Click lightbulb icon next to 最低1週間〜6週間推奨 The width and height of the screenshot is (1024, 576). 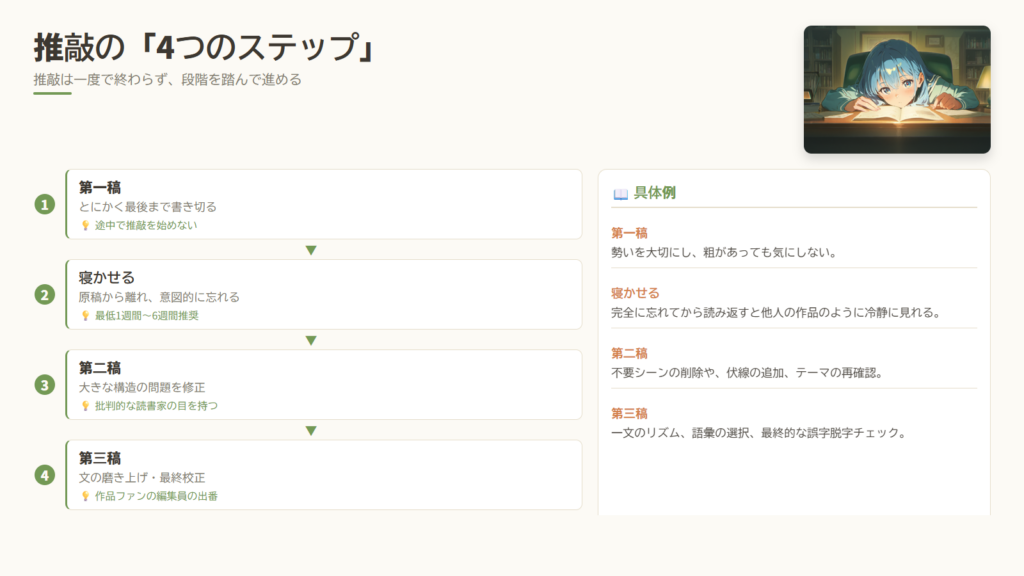pos(85,315)
